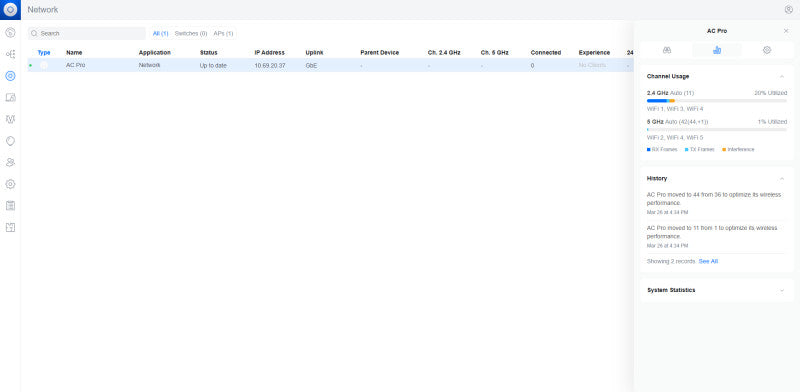Open the Insights waveform icon in sidebar
Viewport: 800px width, 392px height.
pos(10,119)
